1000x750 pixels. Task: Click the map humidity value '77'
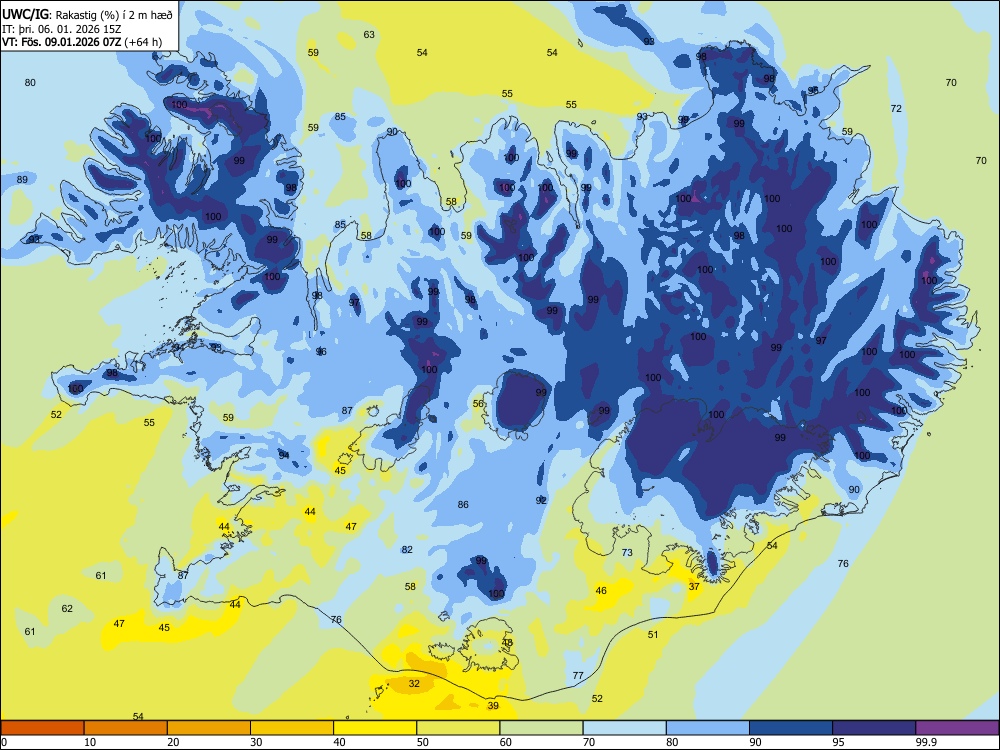tap(578, 675)
